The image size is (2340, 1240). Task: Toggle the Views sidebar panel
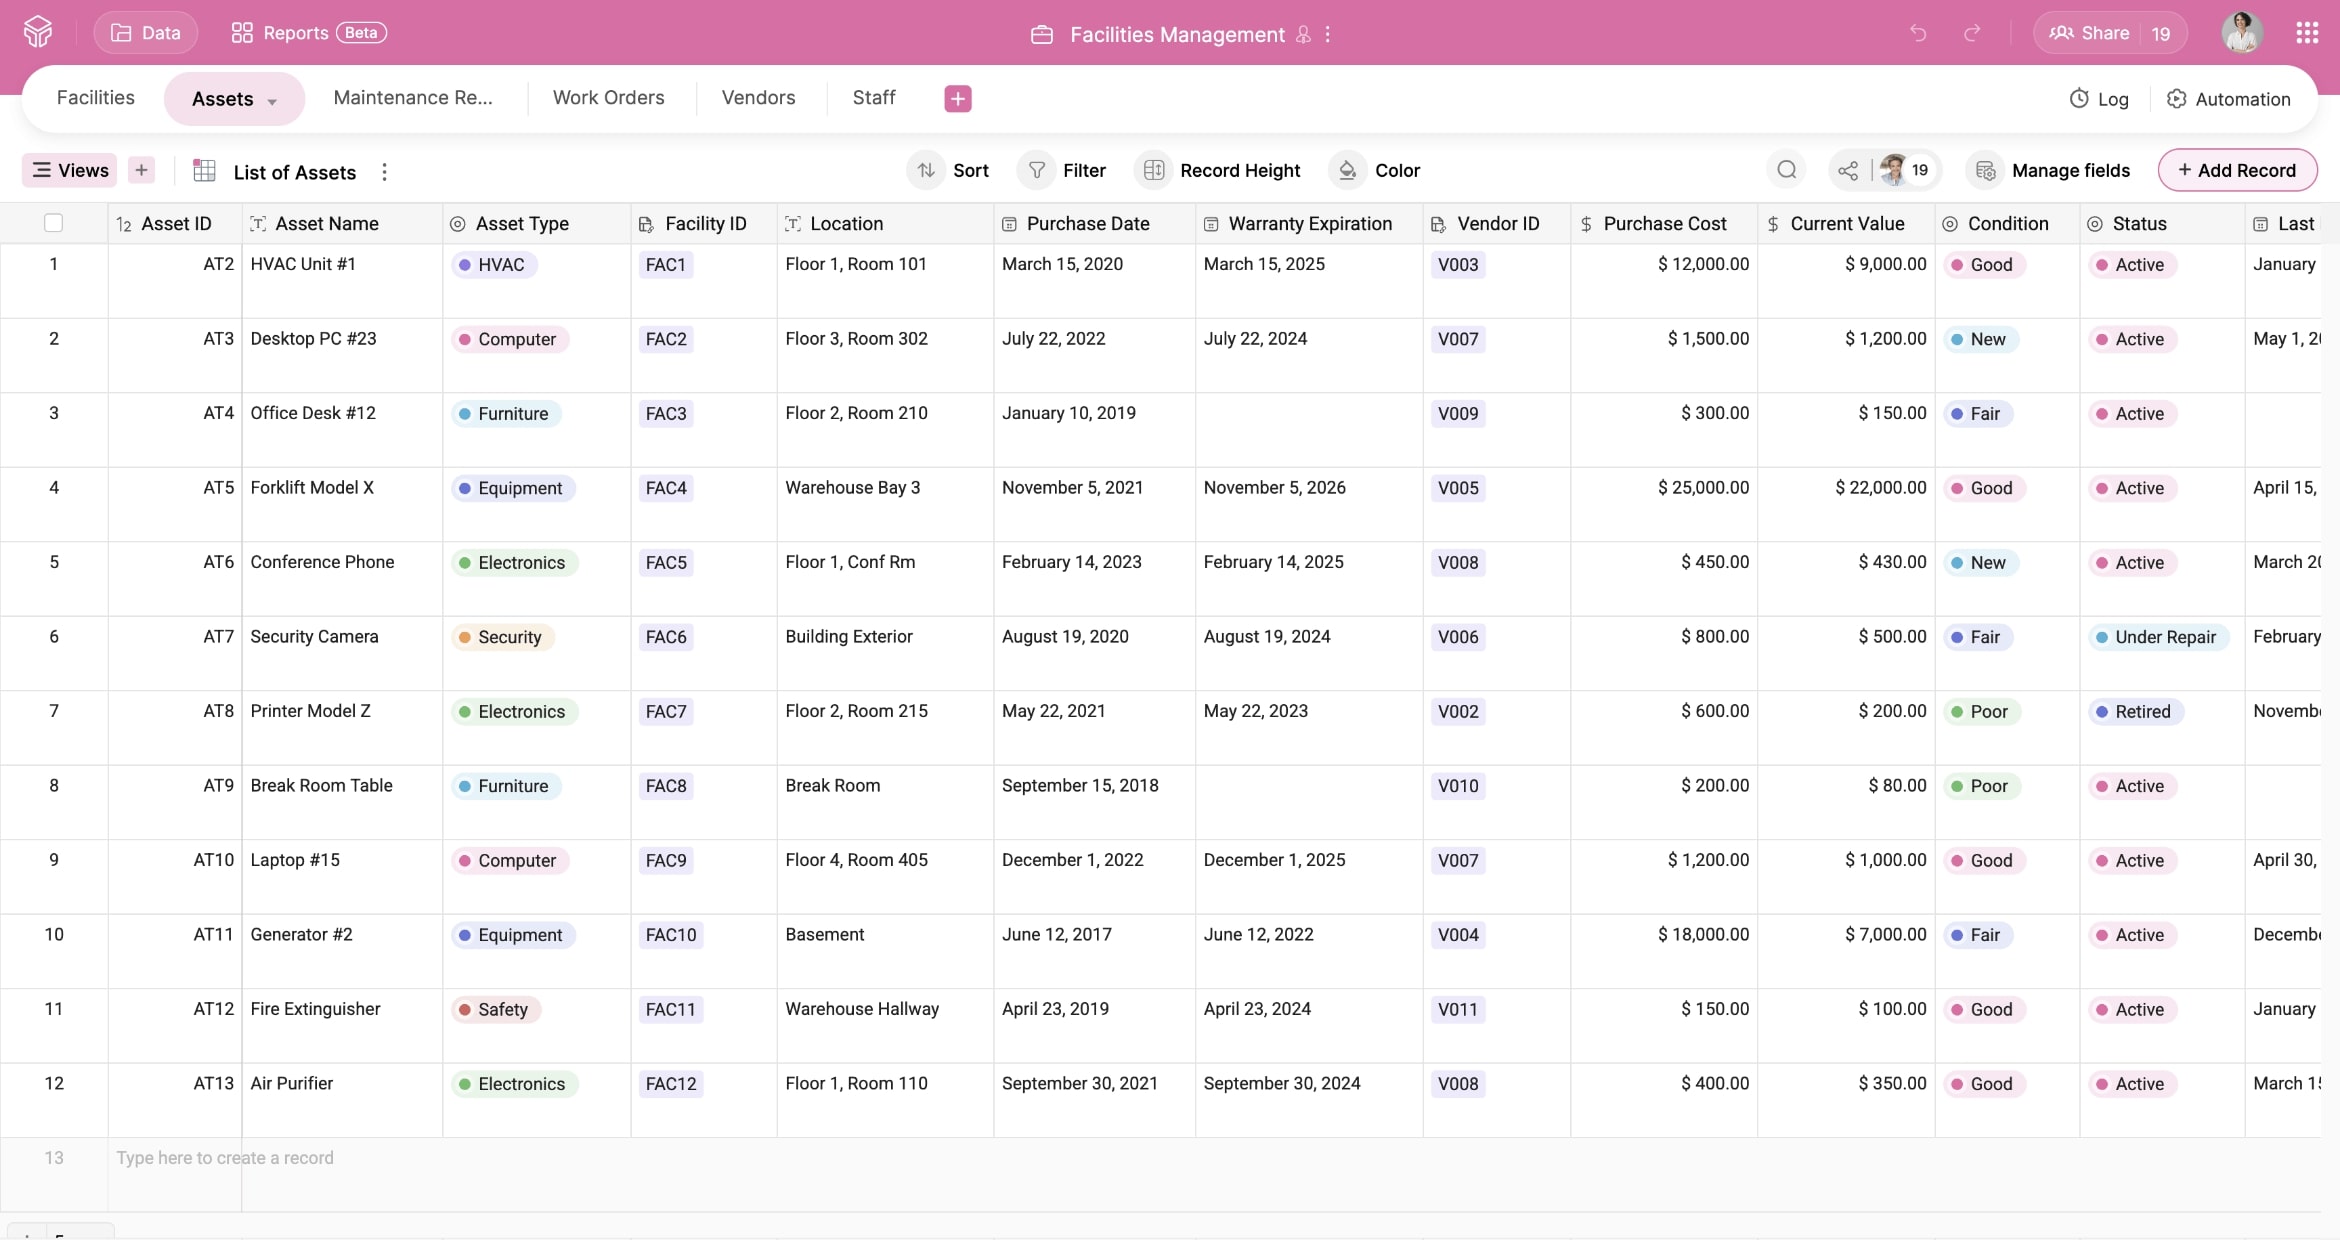[x=70, y=170]
